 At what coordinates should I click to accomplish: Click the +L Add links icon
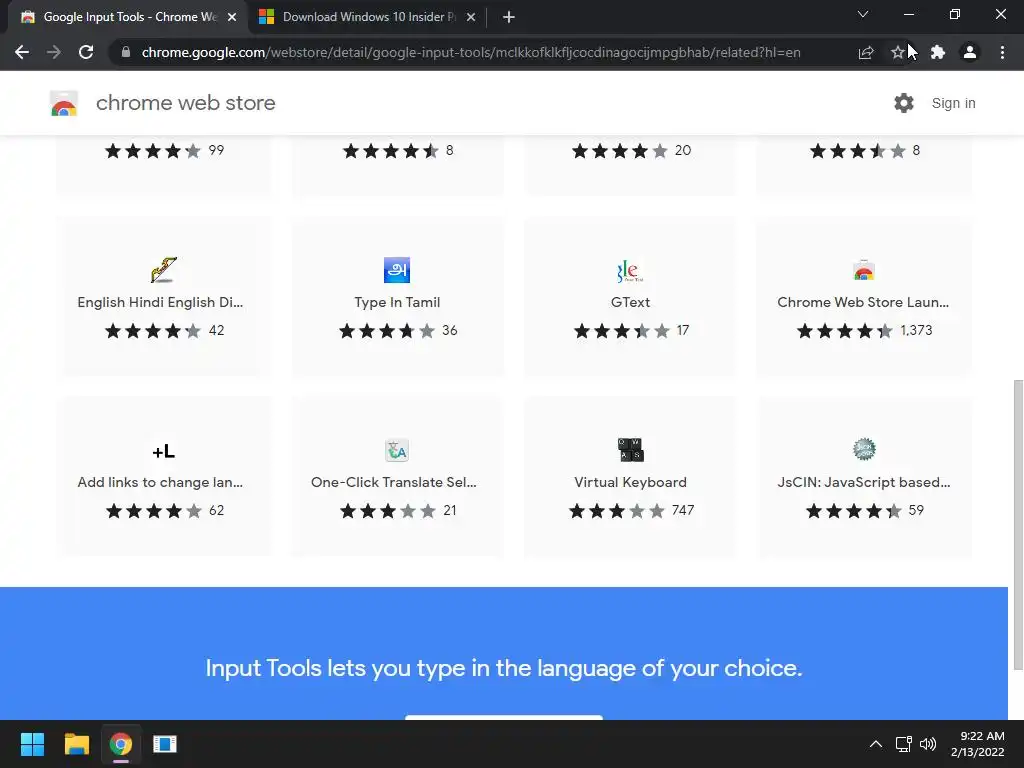click(x=163, y=451)
